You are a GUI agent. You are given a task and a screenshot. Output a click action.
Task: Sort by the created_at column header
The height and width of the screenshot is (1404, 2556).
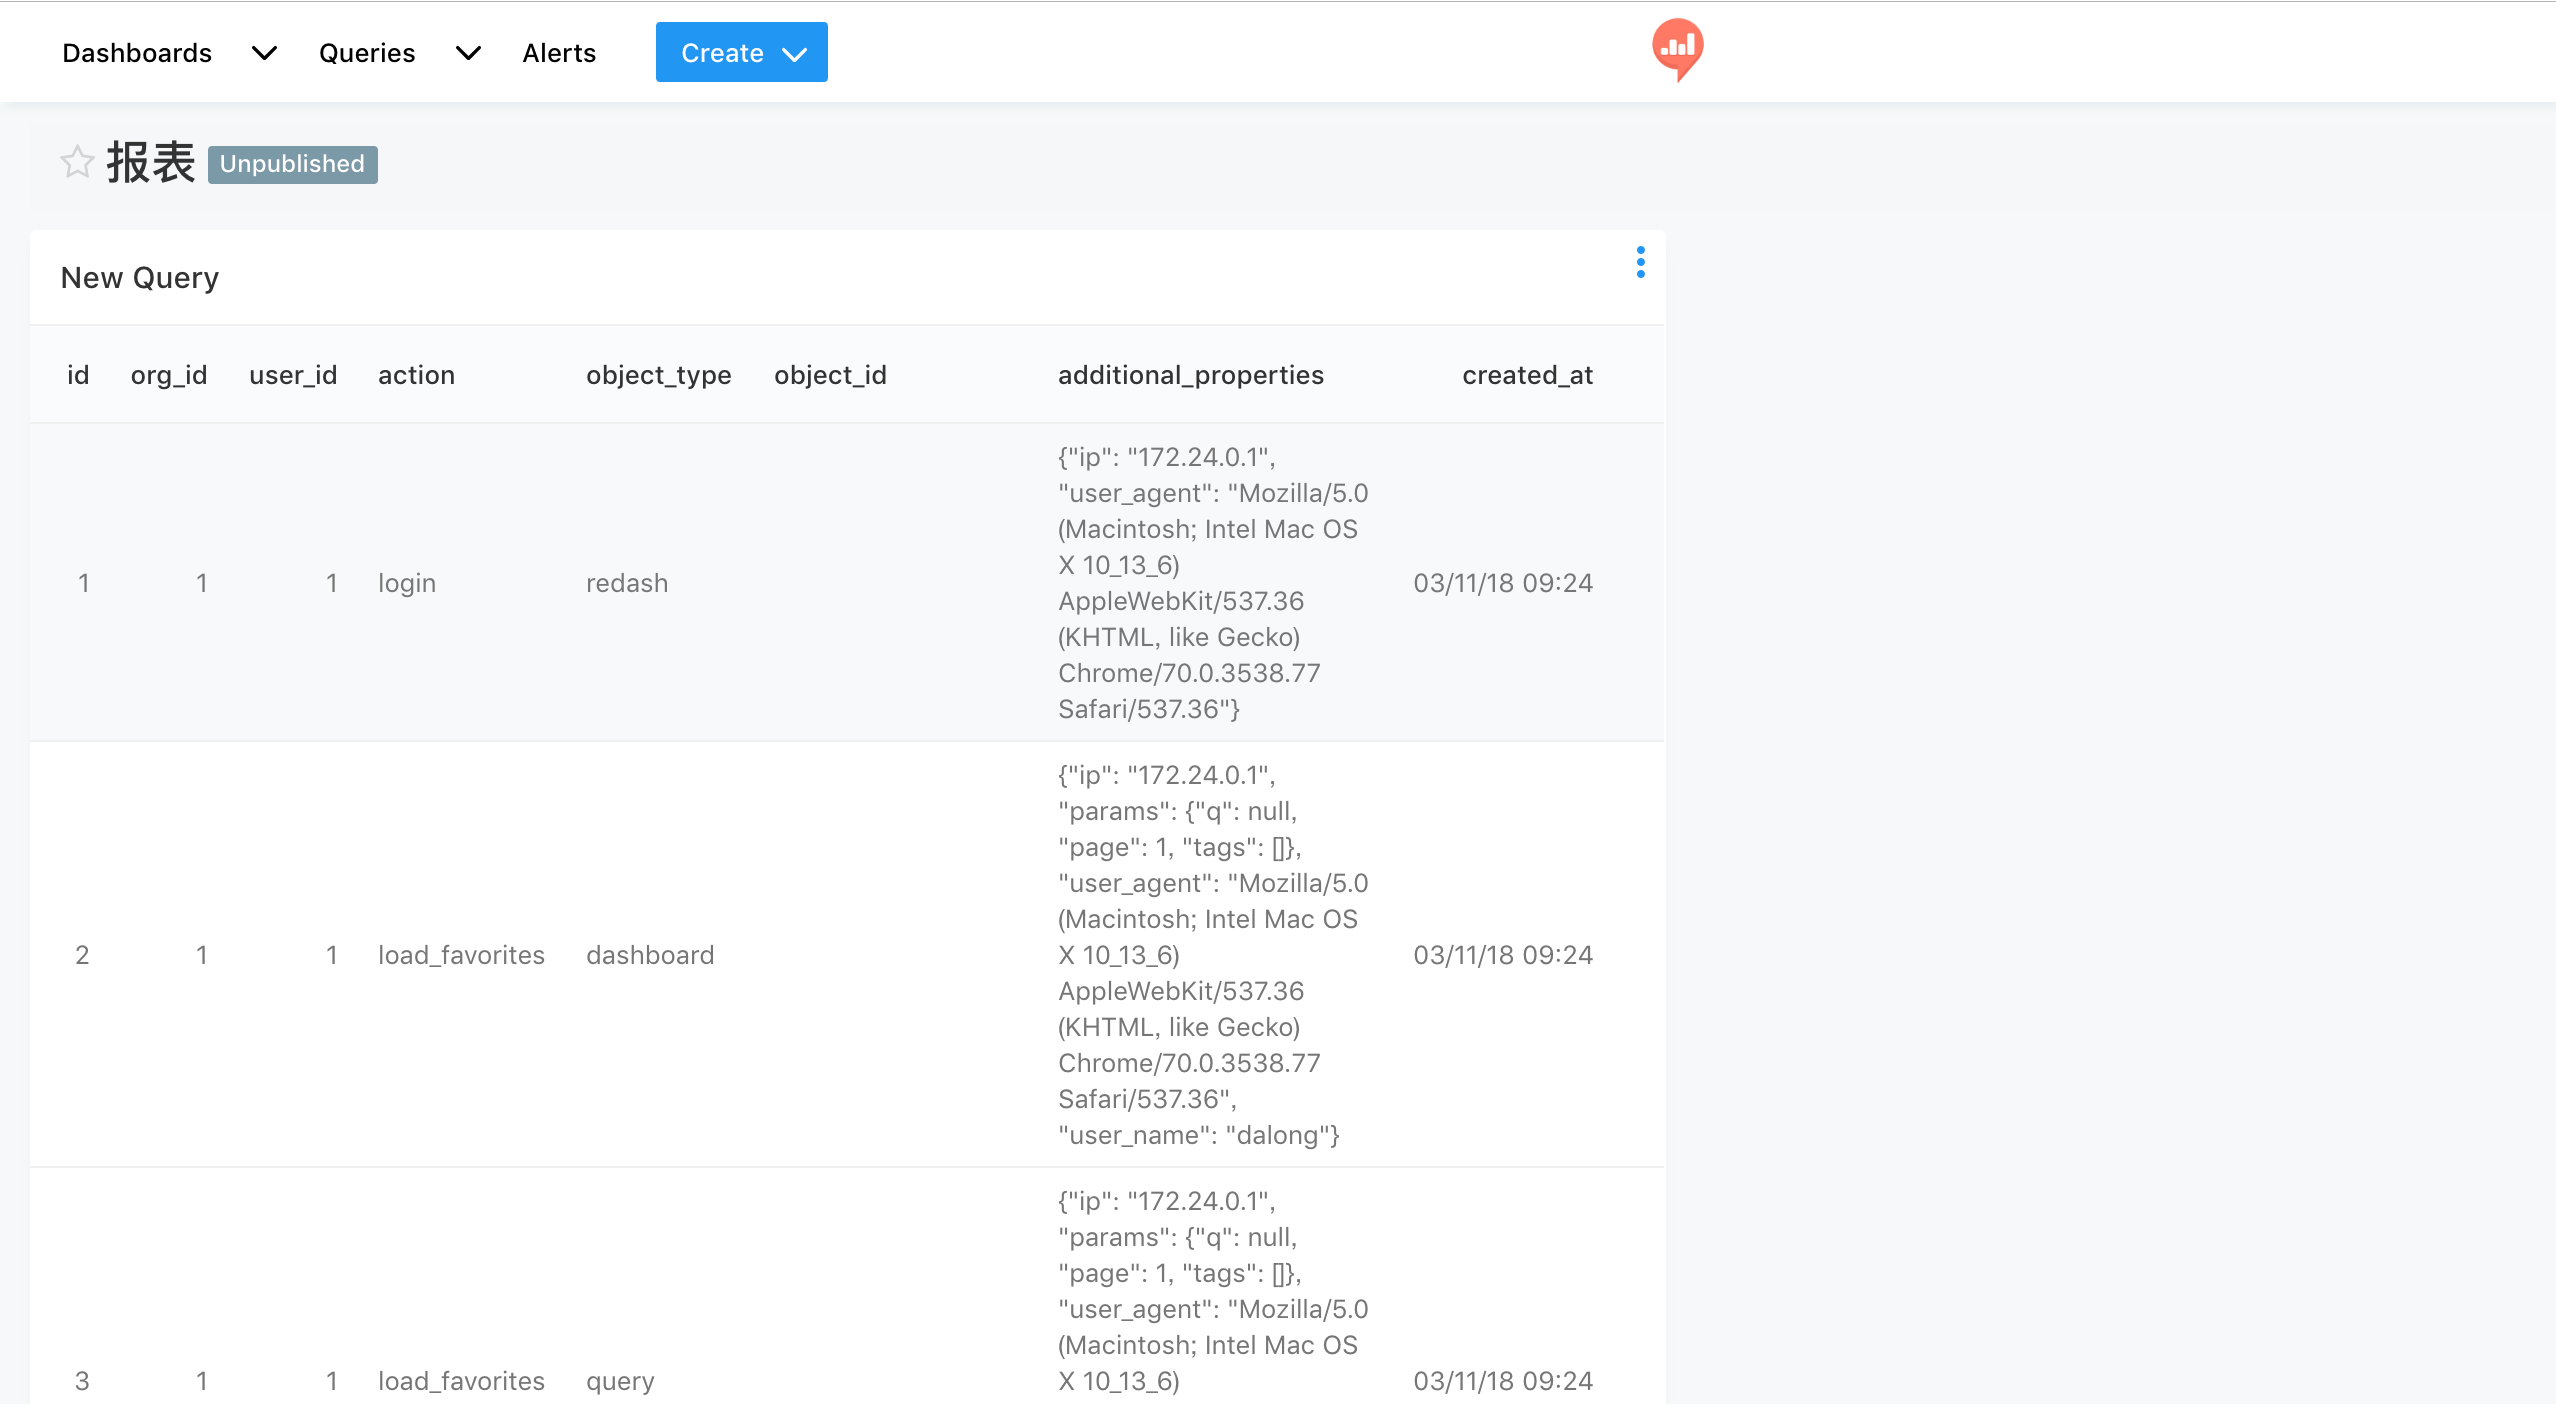tap(1527, 375)
